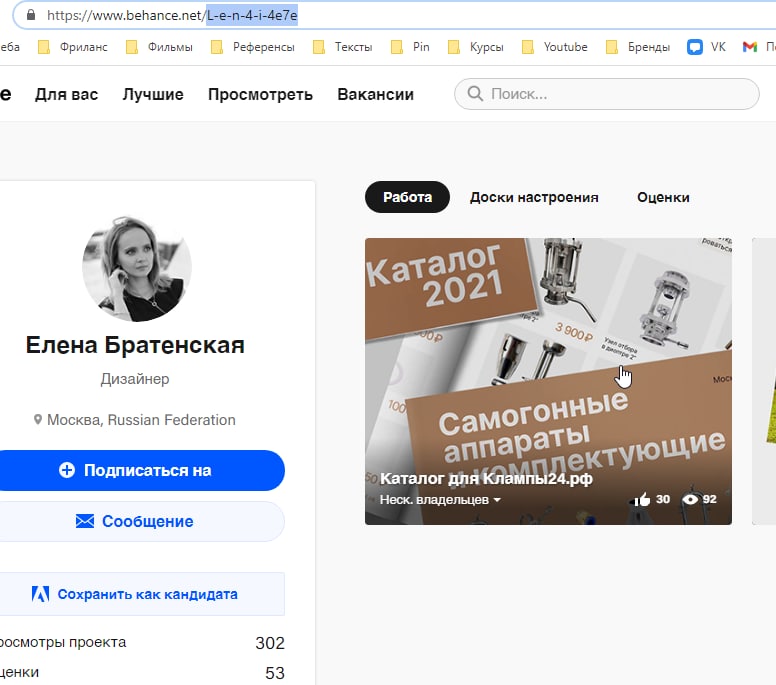Open the Pin bookmarks folder
The image size is (776, 685).
coord(410,47)
